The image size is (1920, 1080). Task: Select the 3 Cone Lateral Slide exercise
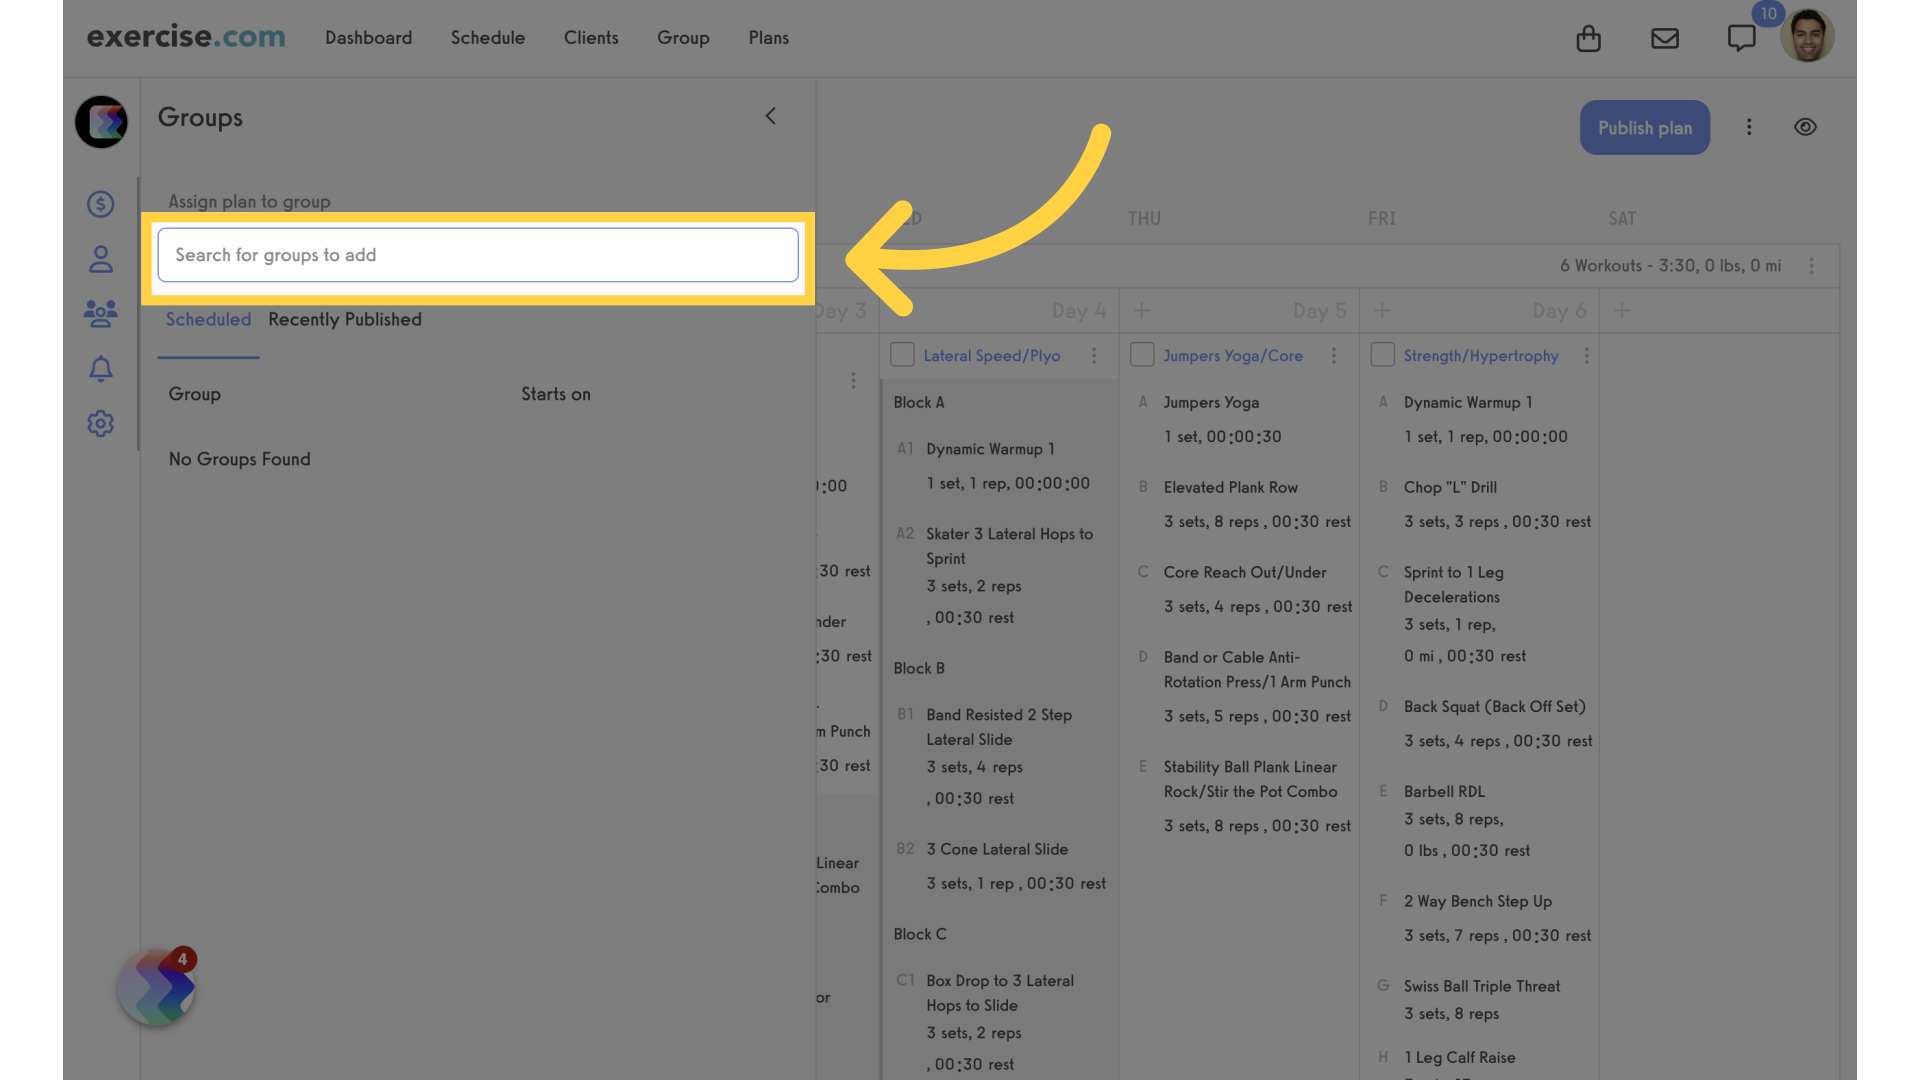[997, 849]
